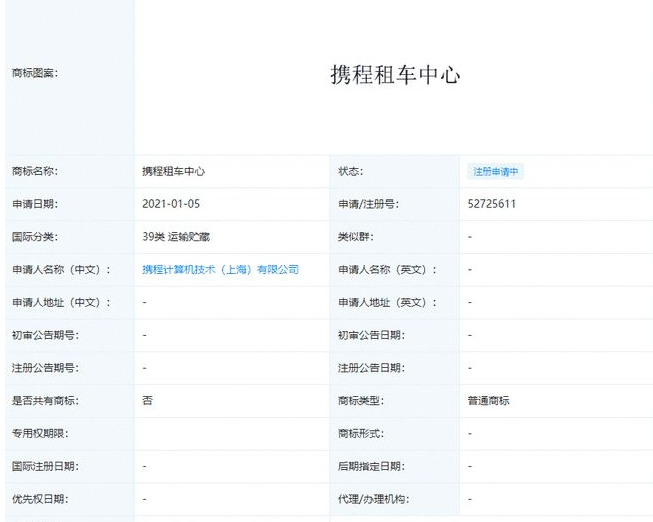The height and width of the screenshot is (522, 653).
Task: Click the 是否共有商标 label
Action: tap(45, 401)
